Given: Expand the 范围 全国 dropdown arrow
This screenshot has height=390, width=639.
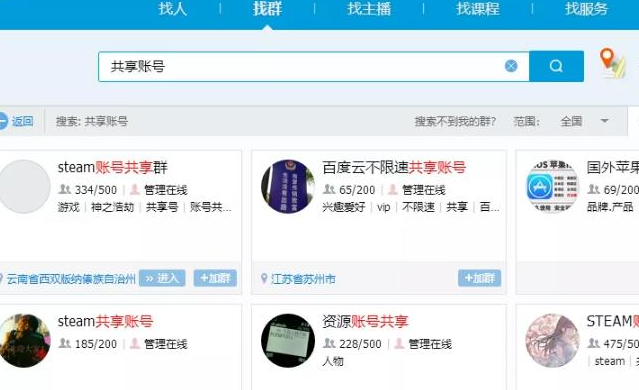Looking at the screenshot, I should click(x=605, y=121).
